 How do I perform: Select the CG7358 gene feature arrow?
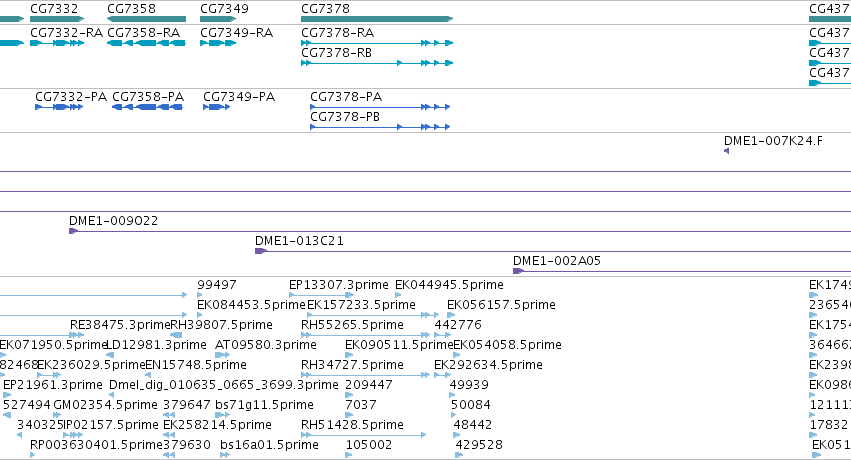[147, 19]
